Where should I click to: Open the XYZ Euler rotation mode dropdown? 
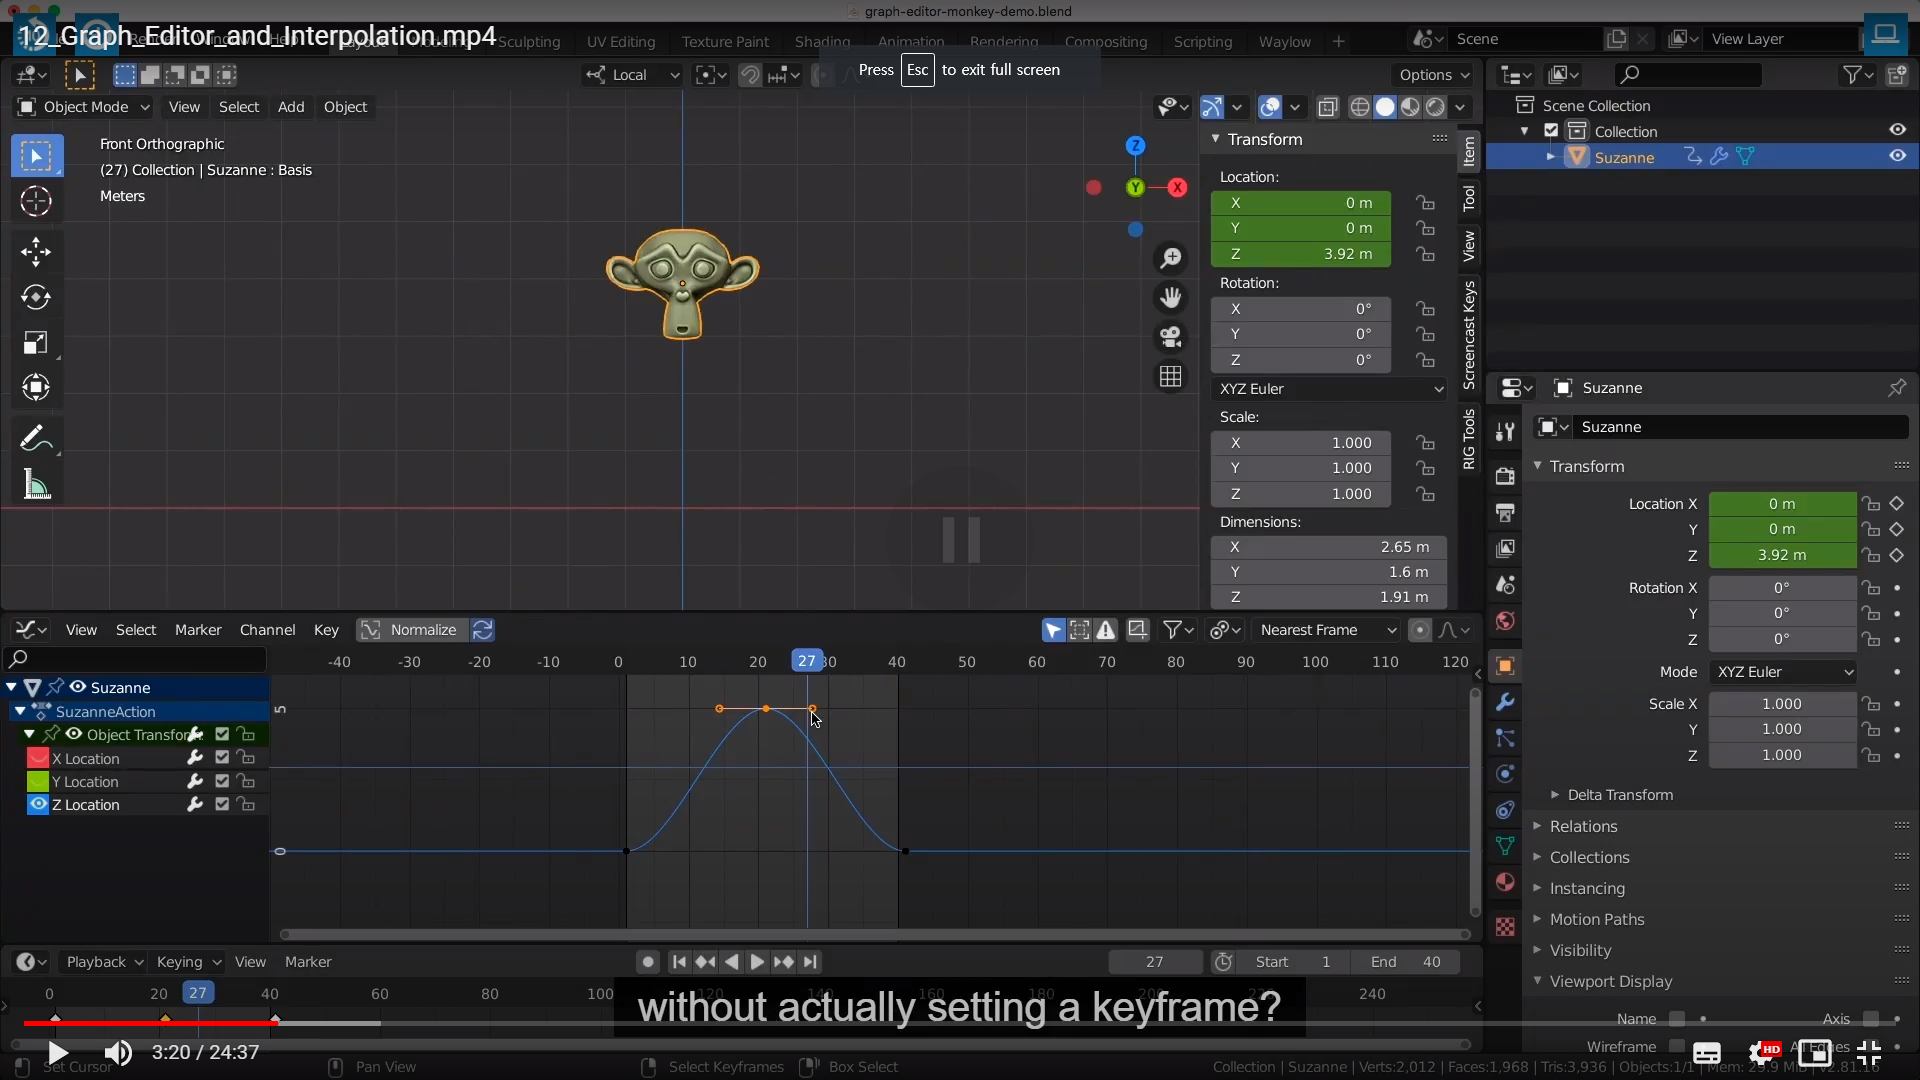tap(1329, 389)
